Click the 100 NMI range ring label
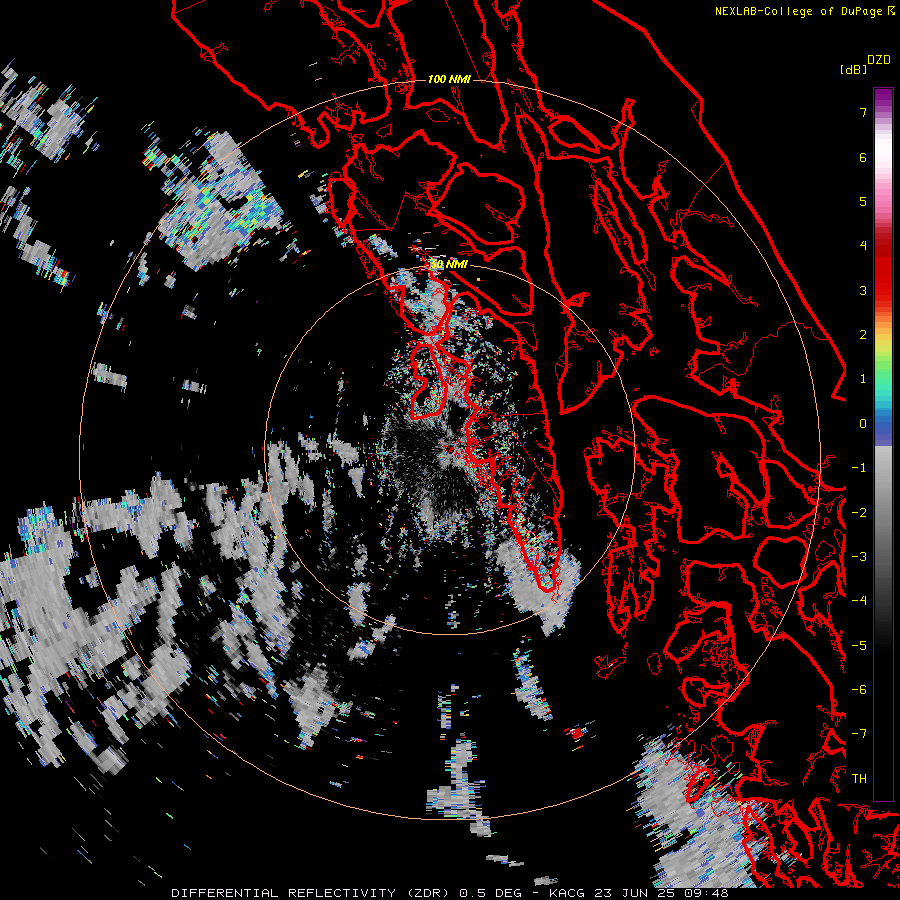900x900 pixels. (x=449, y=79)
